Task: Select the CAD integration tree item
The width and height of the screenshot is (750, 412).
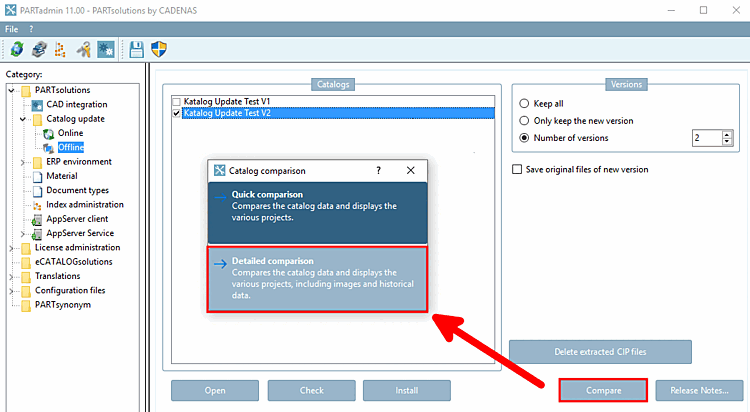Action: 77,104
